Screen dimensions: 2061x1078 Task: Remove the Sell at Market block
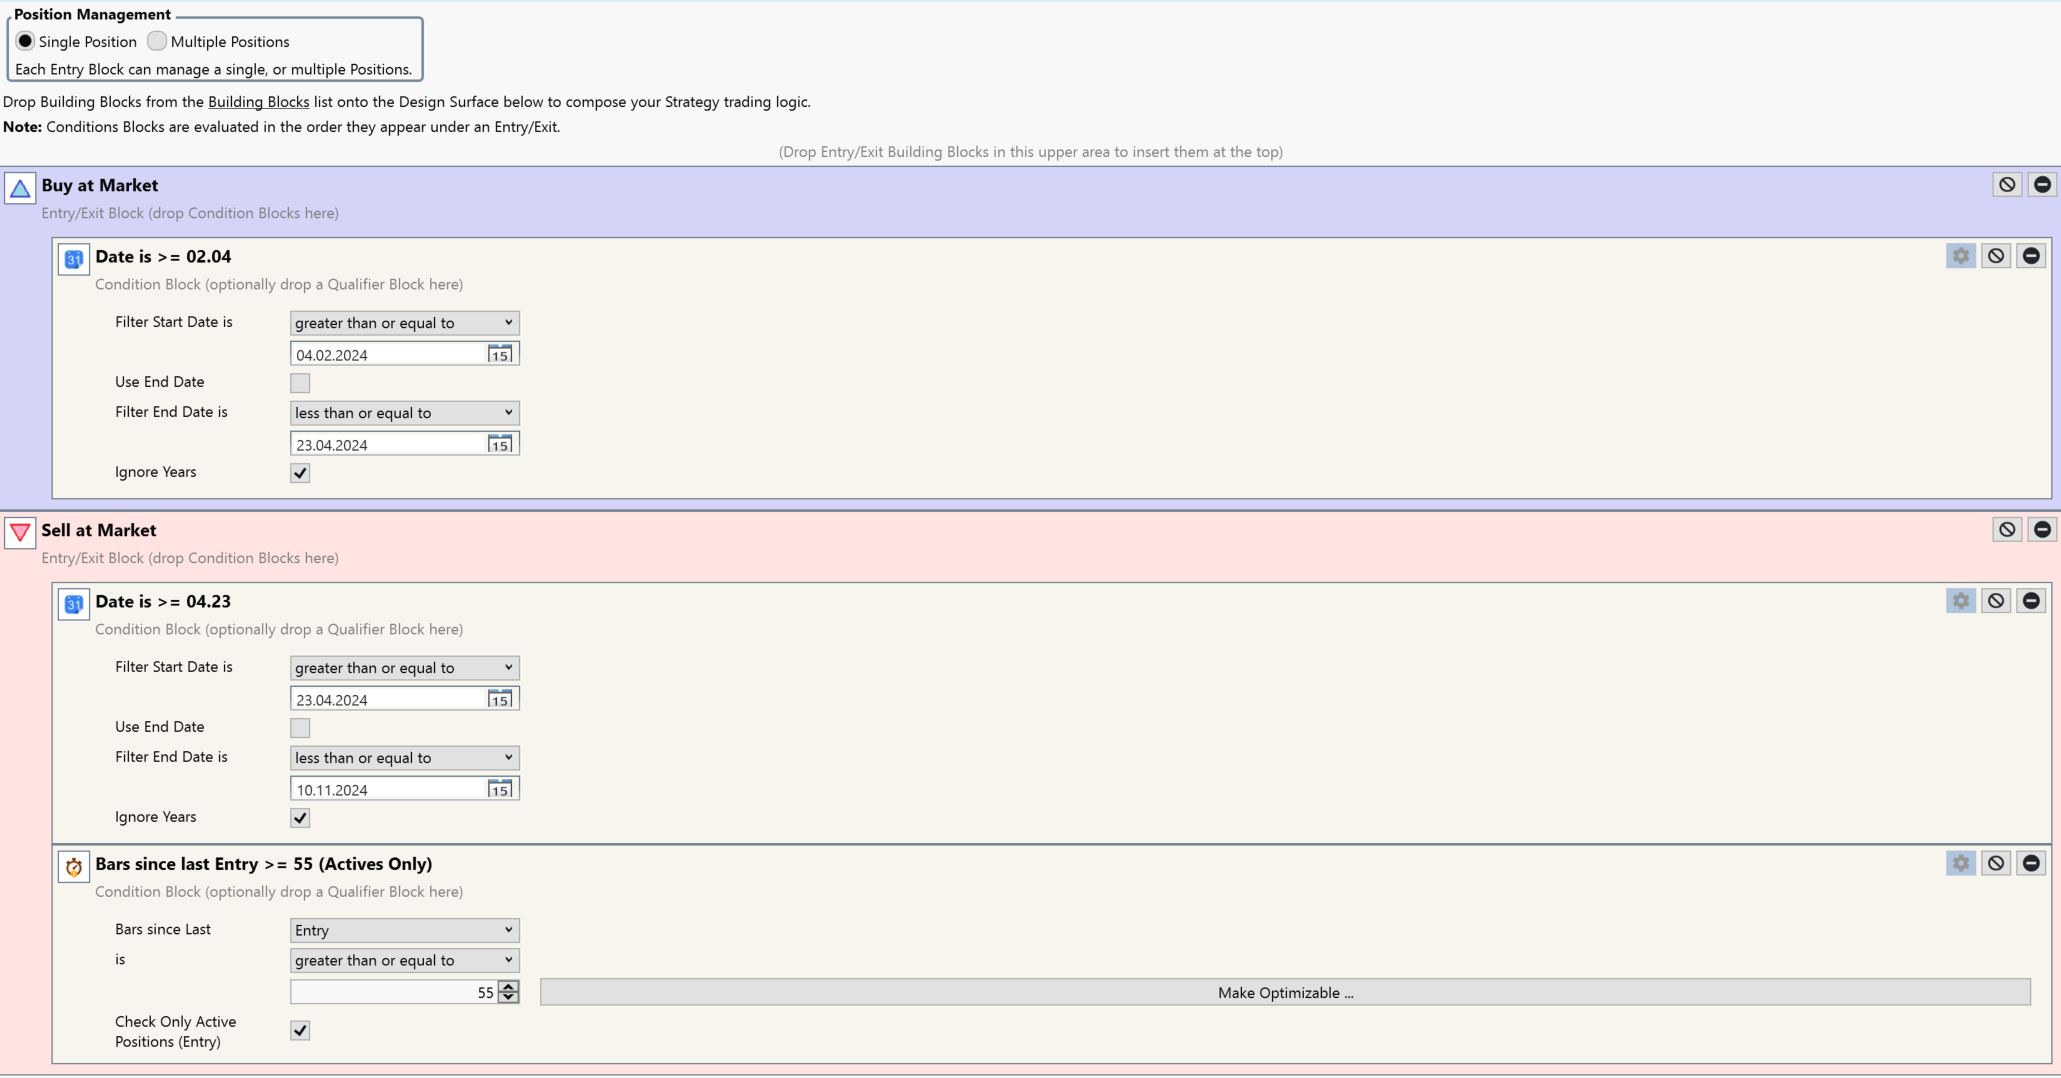coord(2042,530)
